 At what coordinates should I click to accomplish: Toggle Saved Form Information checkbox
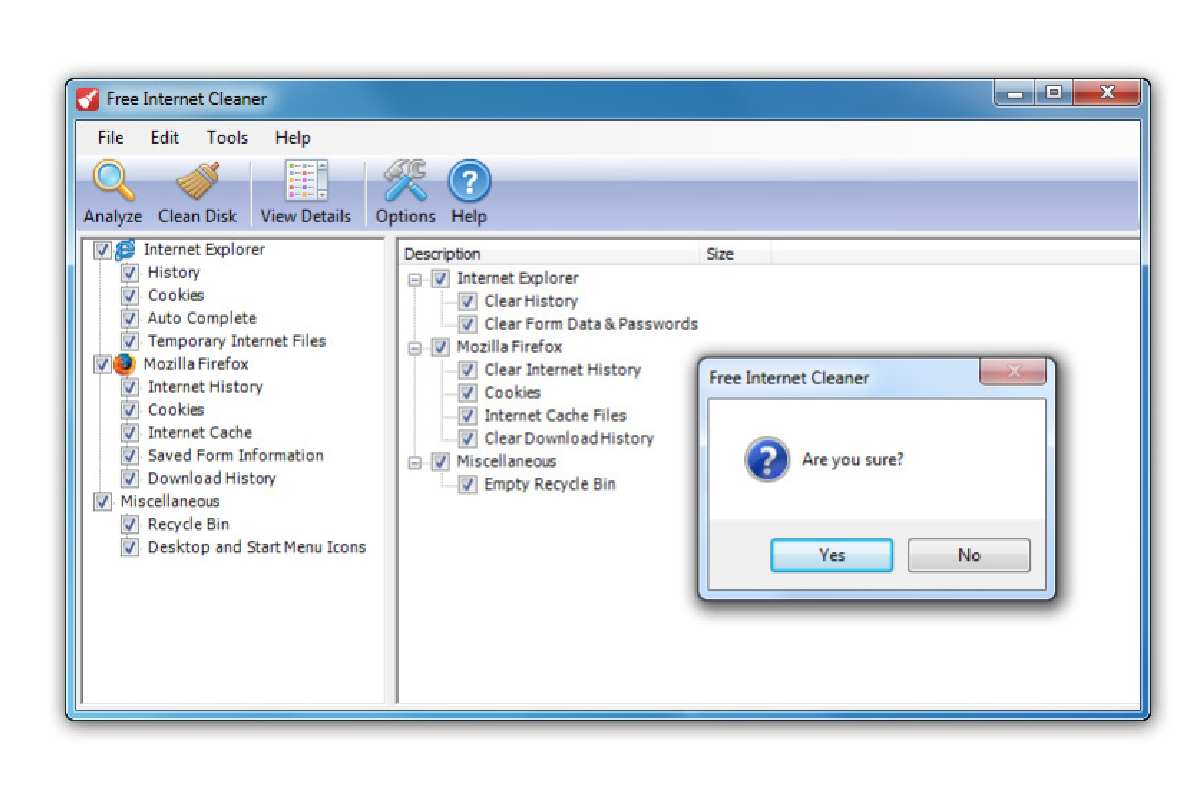pyautogui.click(x=130, y=456)
